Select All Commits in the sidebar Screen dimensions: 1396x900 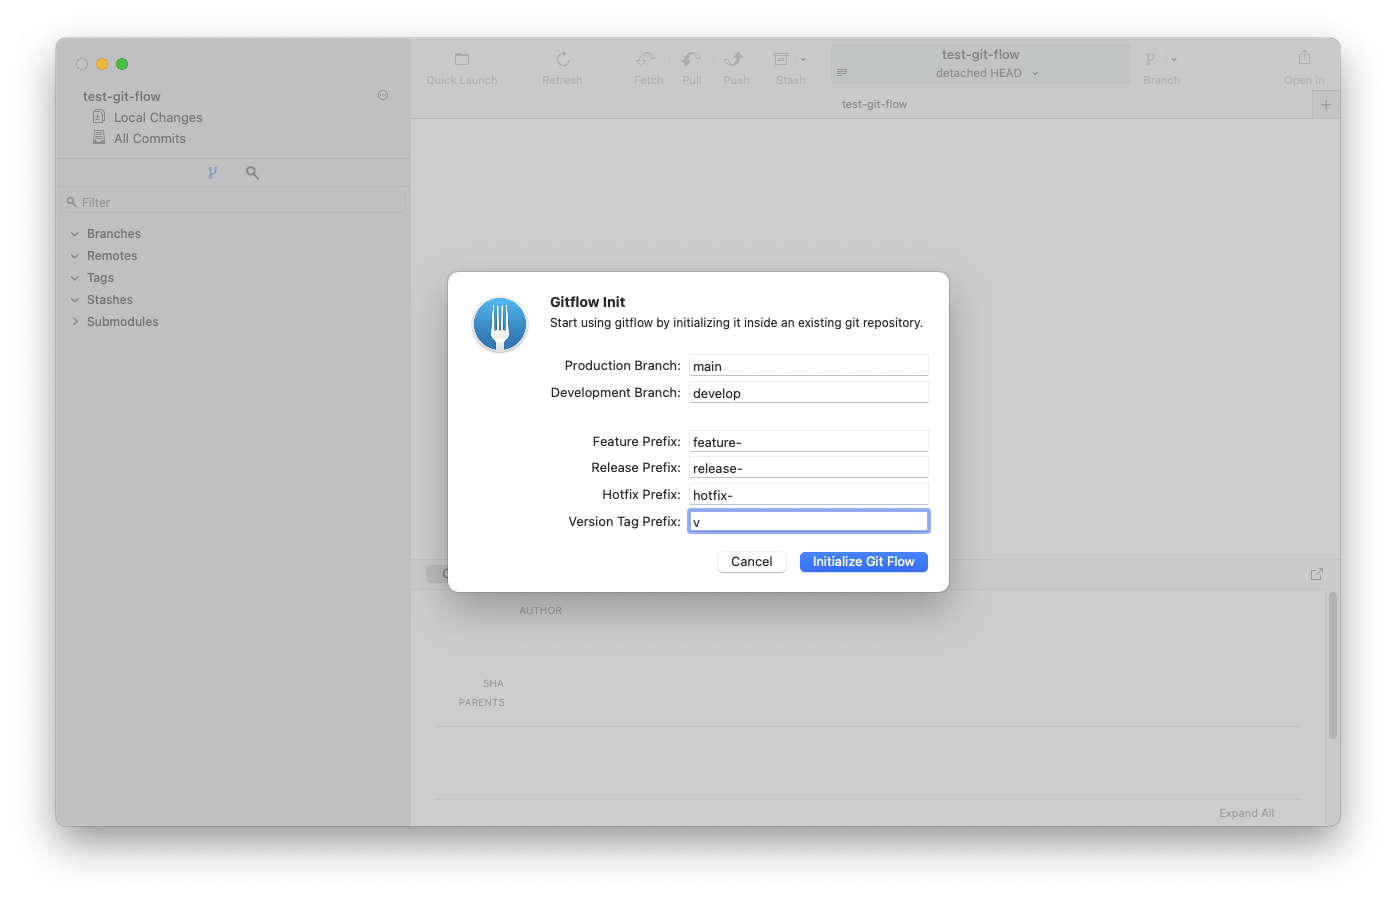(x=150, y=138)
